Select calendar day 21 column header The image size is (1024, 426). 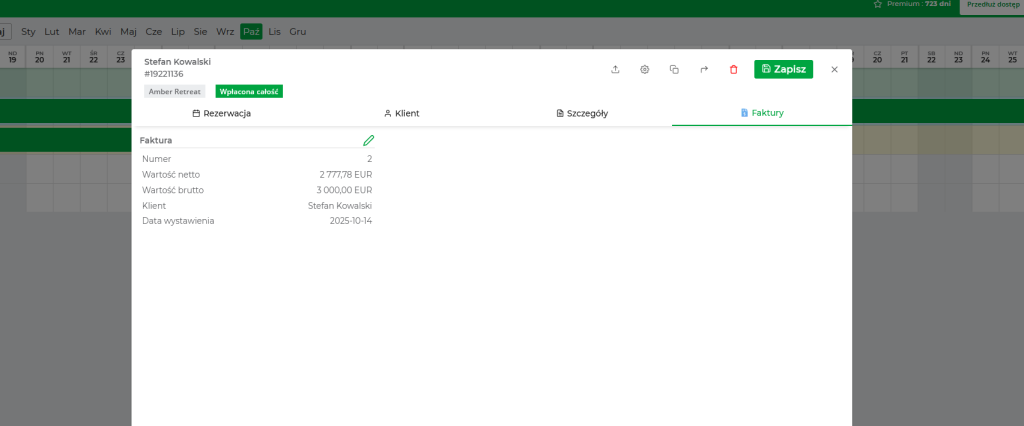[x=66, y=57]
